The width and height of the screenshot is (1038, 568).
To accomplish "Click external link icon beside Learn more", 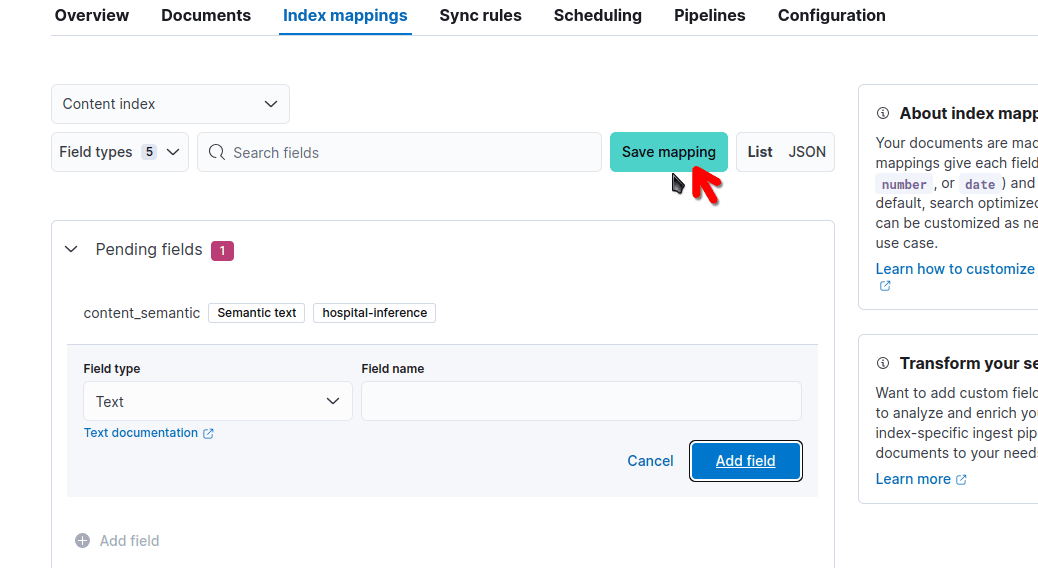I will [x=961, y=480].
